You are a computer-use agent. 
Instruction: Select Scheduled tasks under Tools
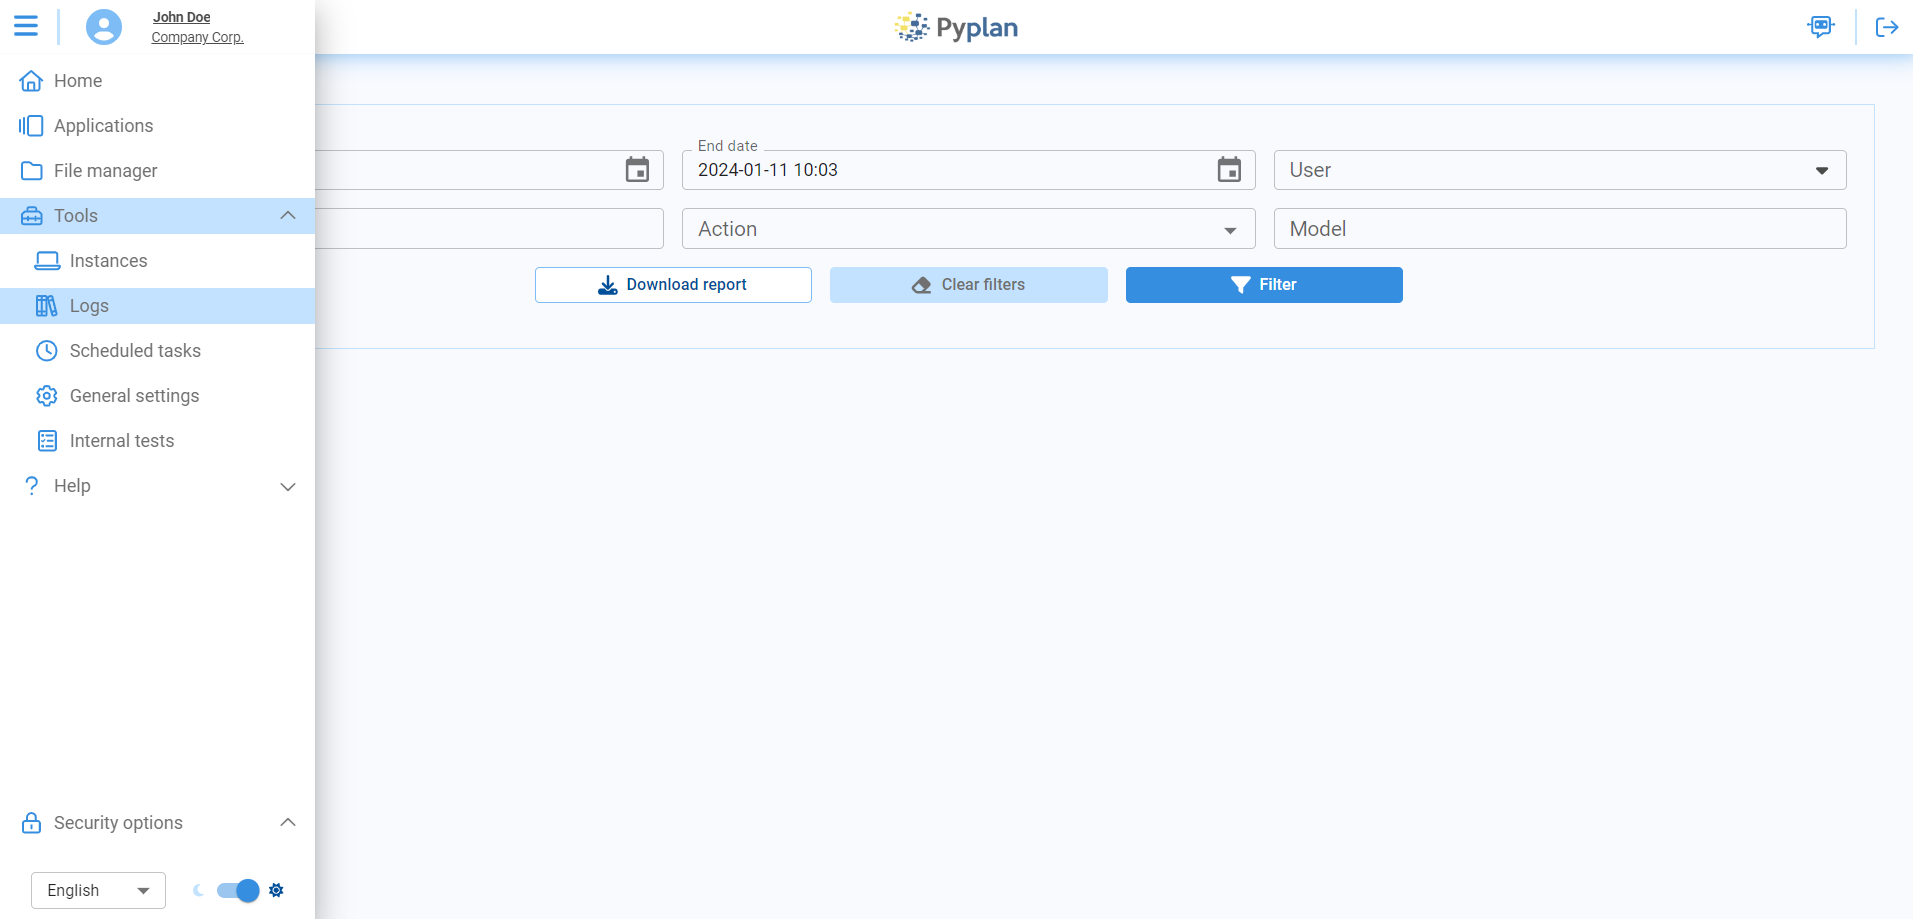click(157, 351)
